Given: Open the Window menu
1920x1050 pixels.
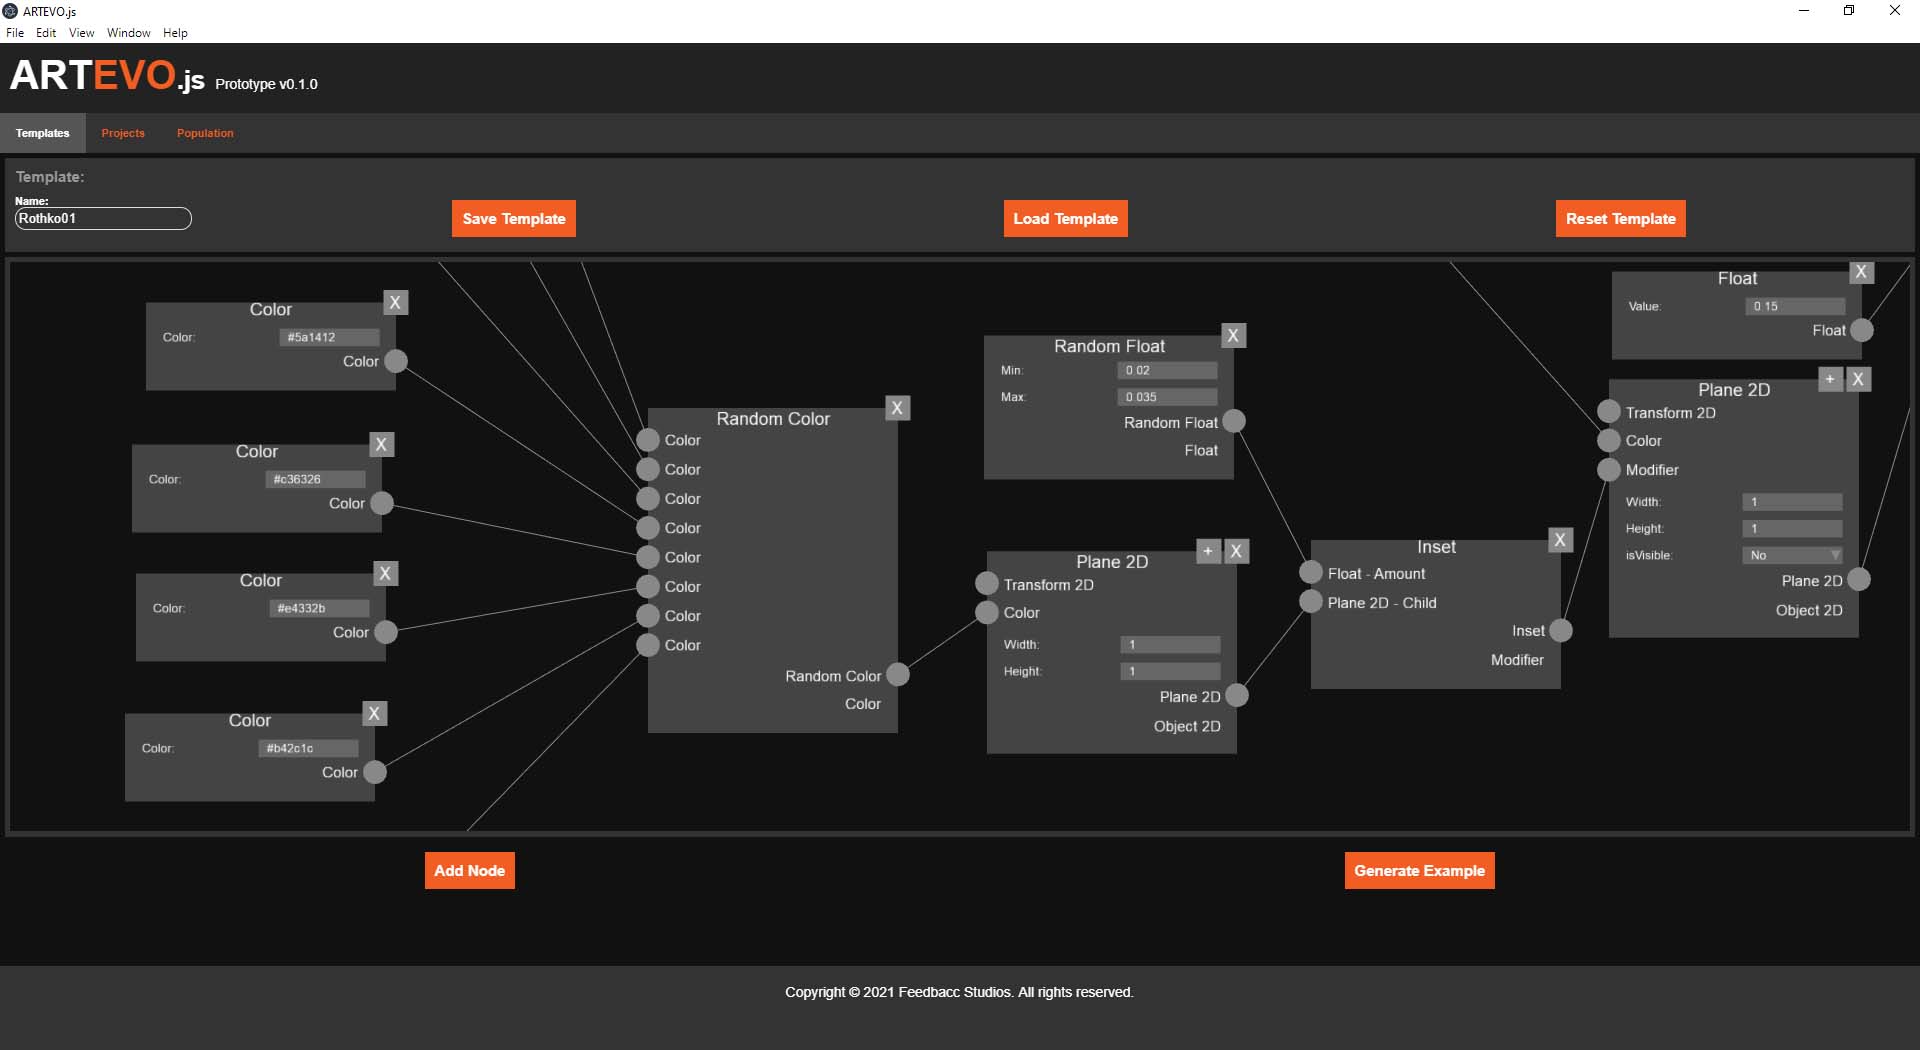Looking at the screenshot, I should point(129,33).
